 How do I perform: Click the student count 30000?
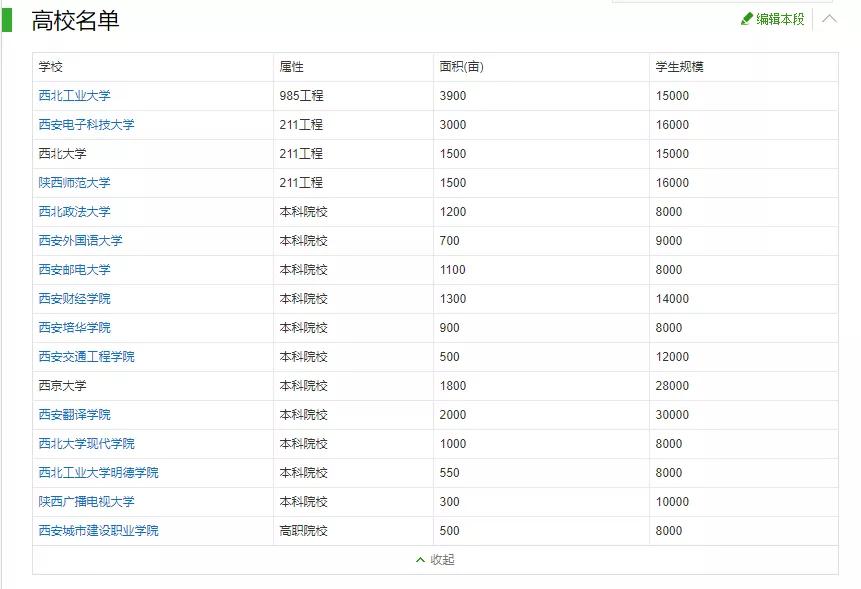coord(672,414)
